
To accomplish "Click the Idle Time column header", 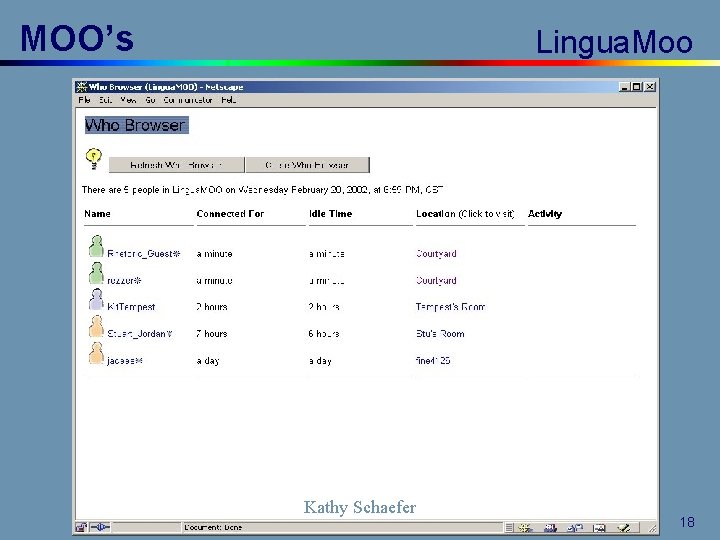I will [331, 214].
